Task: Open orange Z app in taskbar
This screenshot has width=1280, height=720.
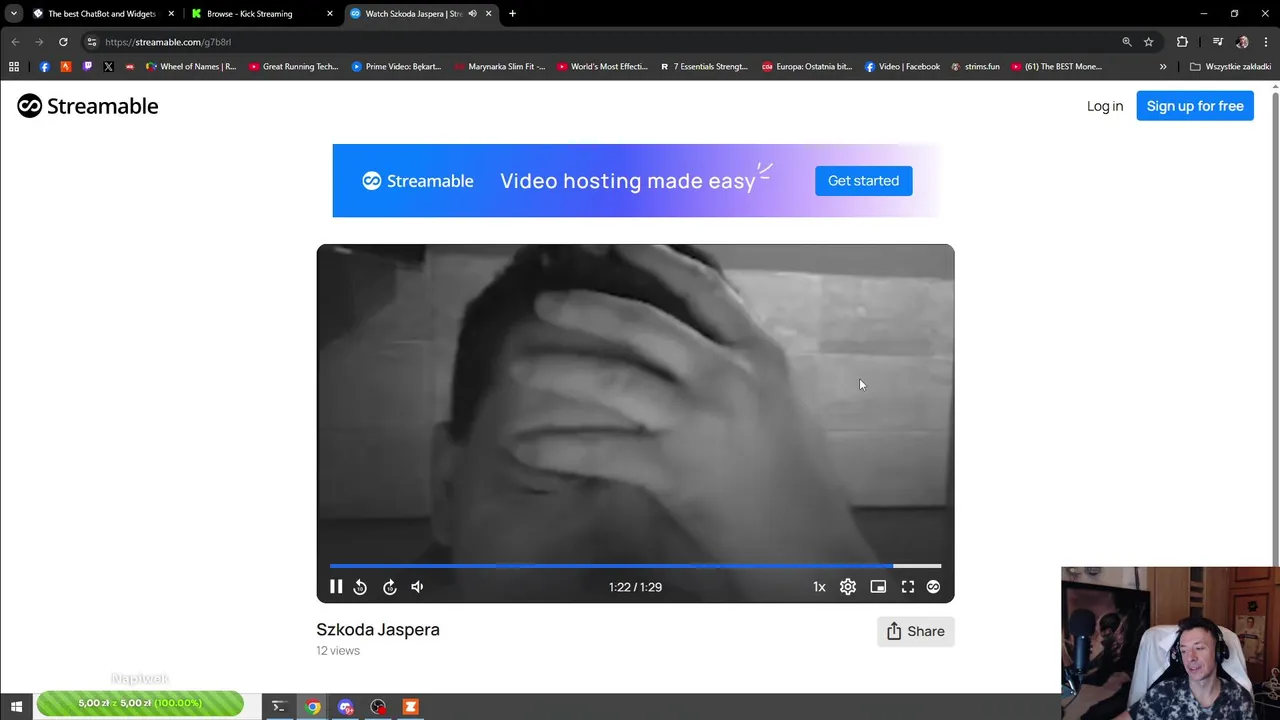Action: 410,707
